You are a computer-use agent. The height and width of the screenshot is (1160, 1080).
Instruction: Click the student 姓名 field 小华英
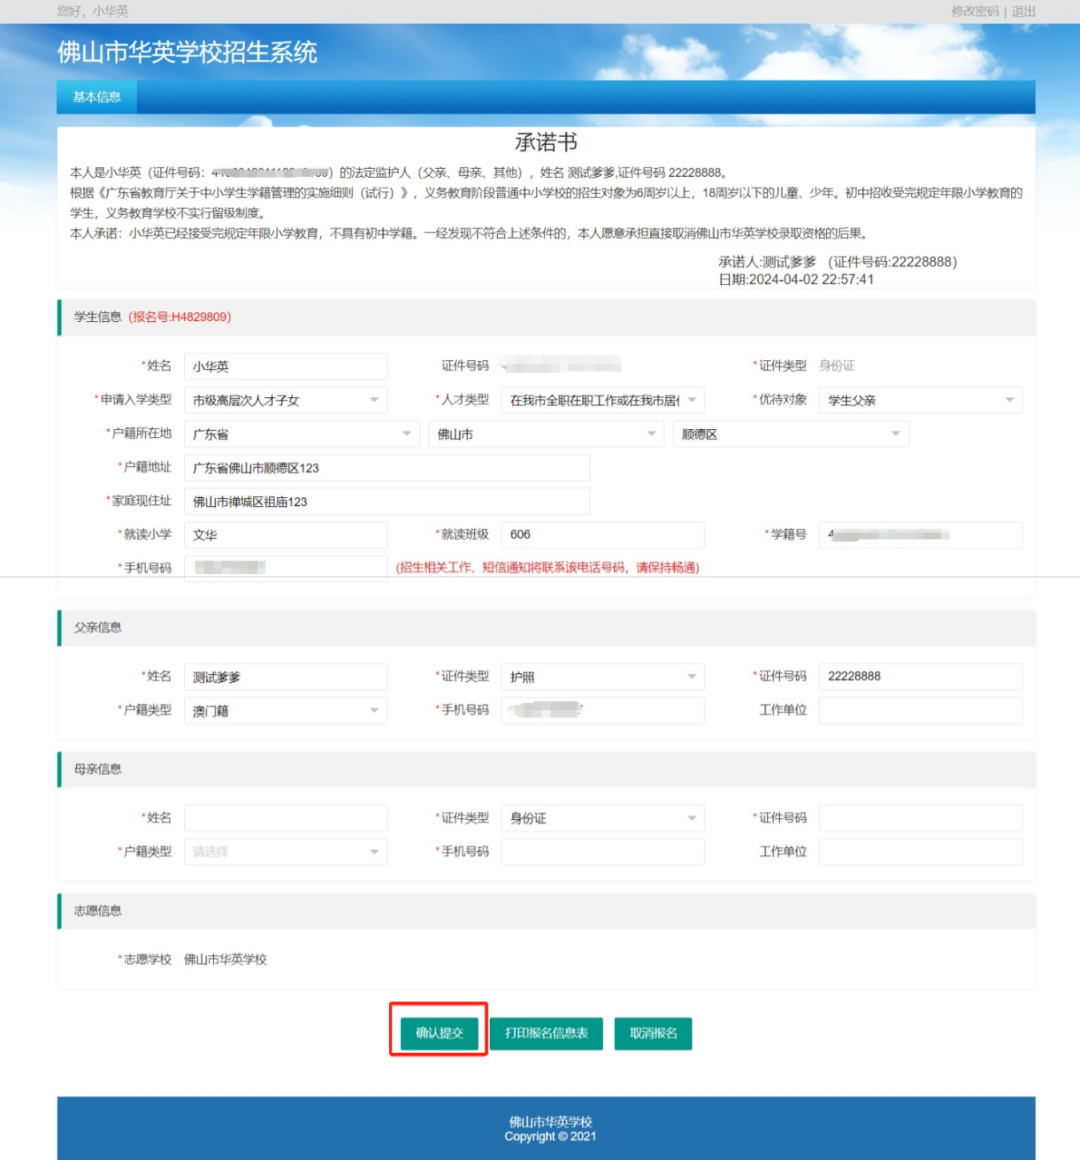285,366
